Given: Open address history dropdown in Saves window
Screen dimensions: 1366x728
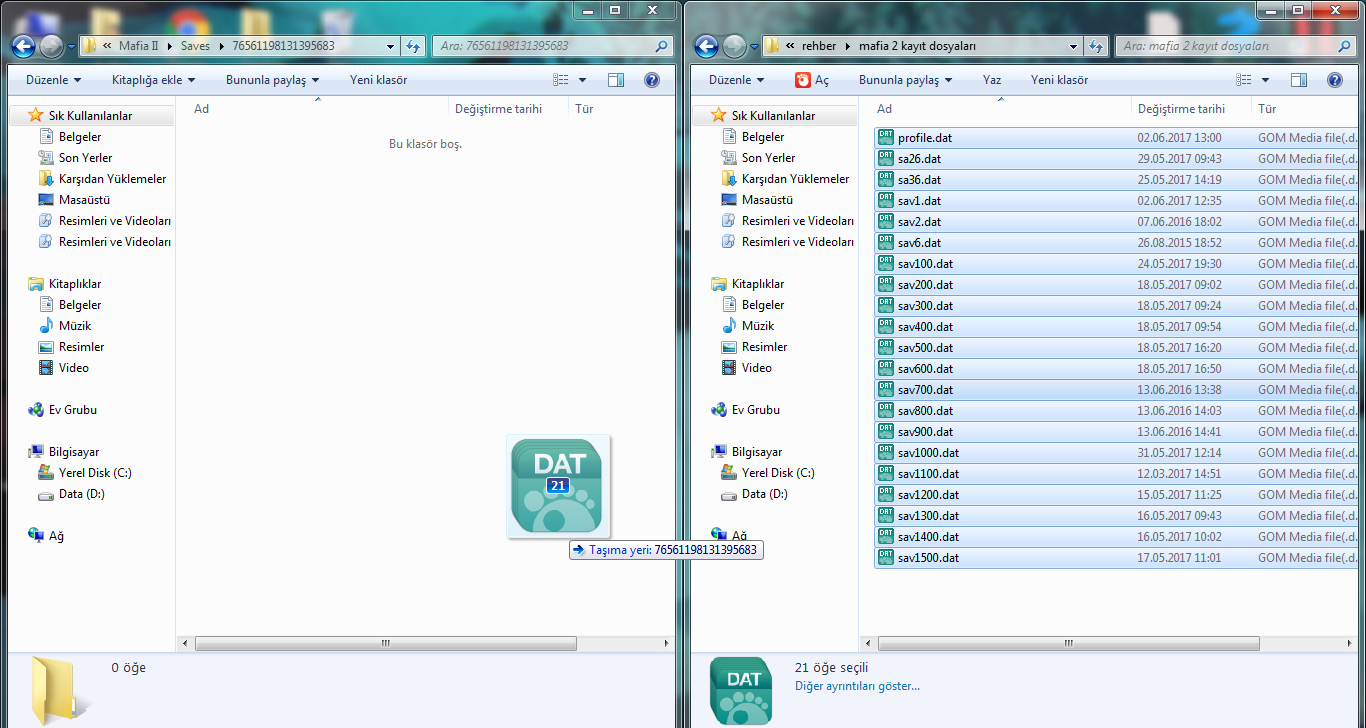Looking at the screenshot, I should [x=391, y=46].
